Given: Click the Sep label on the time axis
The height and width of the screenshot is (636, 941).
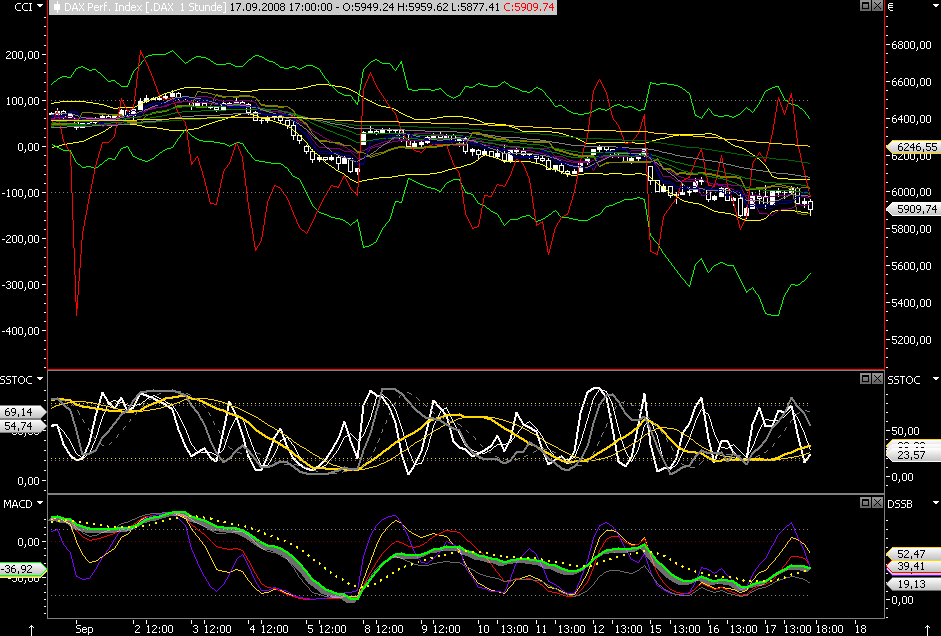Looking at the screenshot, I should pyautogui.click(x=85, y=630).
